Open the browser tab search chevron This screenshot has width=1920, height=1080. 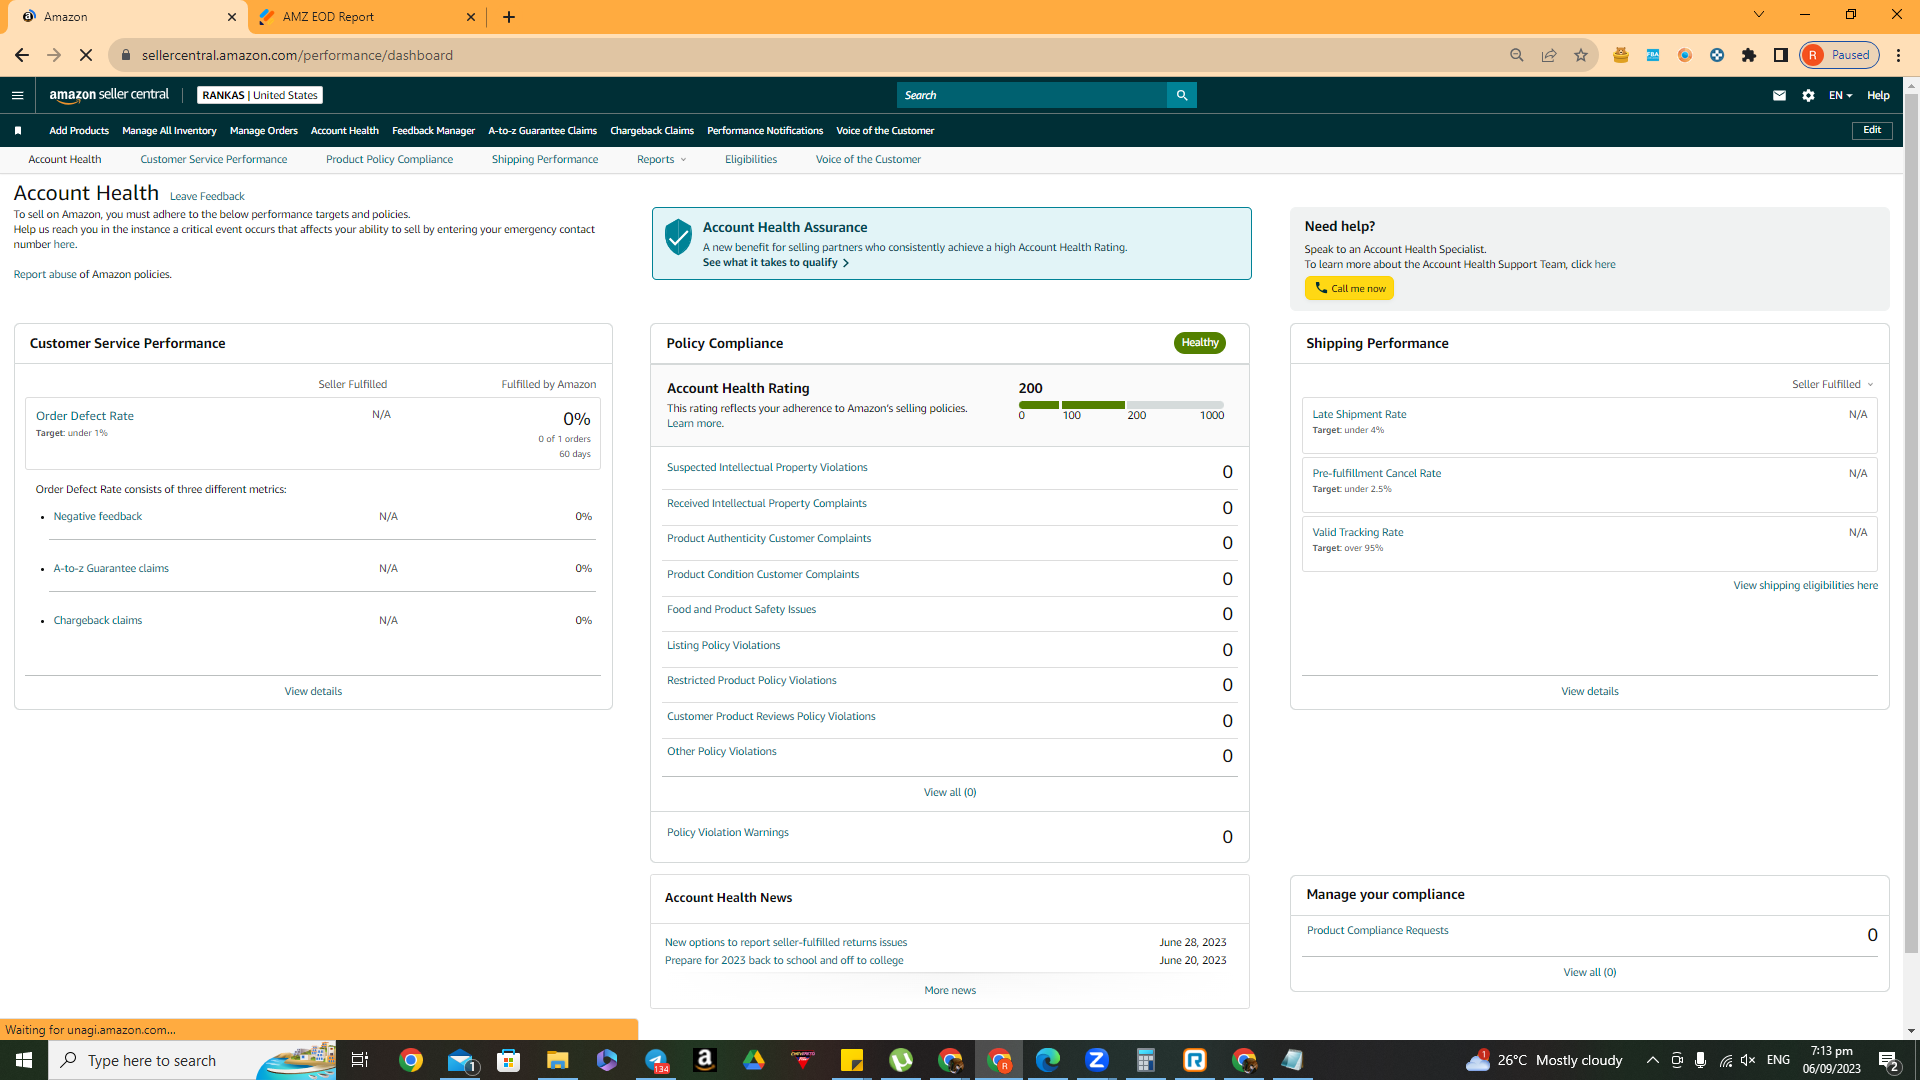[x=1759, y=15]
